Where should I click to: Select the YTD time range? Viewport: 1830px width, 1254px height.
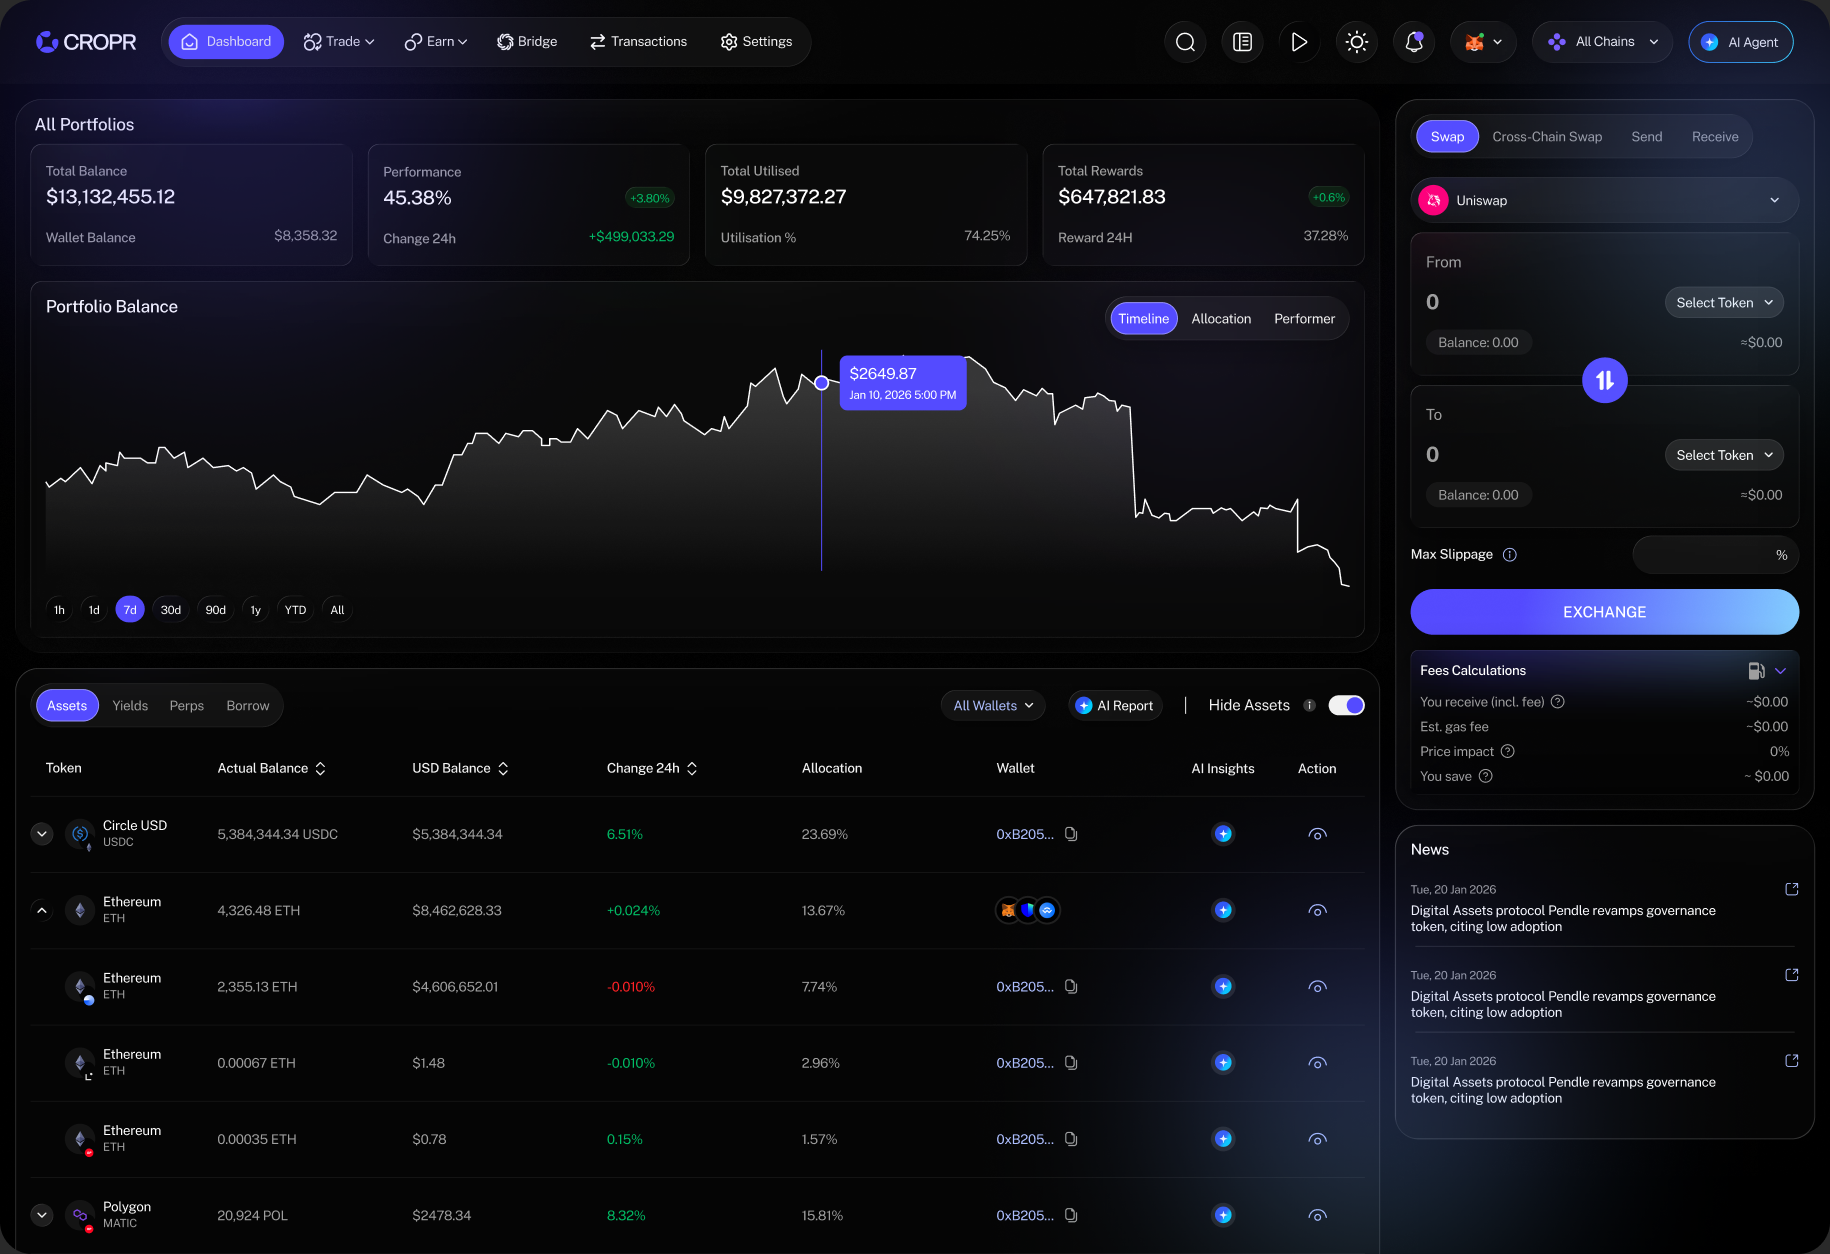pos(295,610)
